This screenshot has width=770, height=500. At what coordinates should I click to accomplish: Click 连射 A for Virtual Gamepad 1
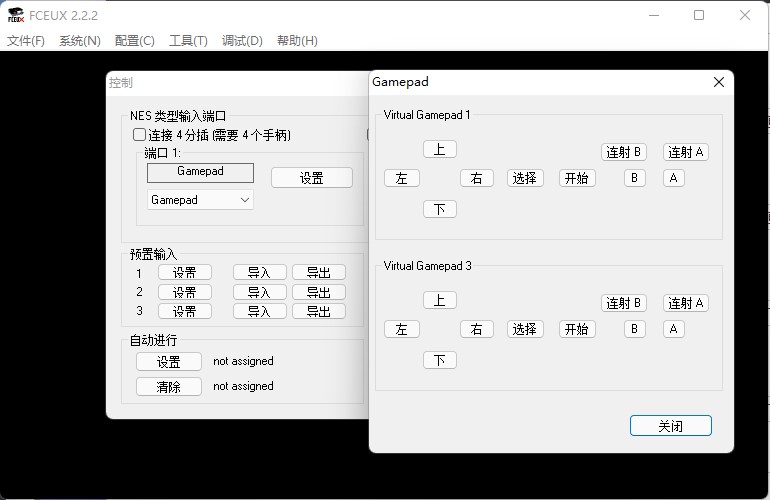tap(686, 152)
